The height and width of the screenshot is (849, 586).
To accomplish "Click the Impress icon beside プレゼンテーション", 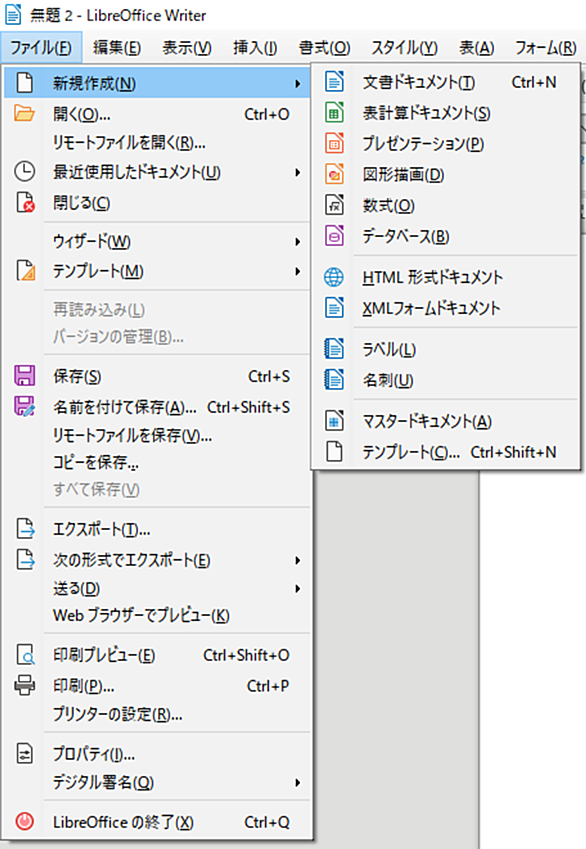I will [334, 143].
